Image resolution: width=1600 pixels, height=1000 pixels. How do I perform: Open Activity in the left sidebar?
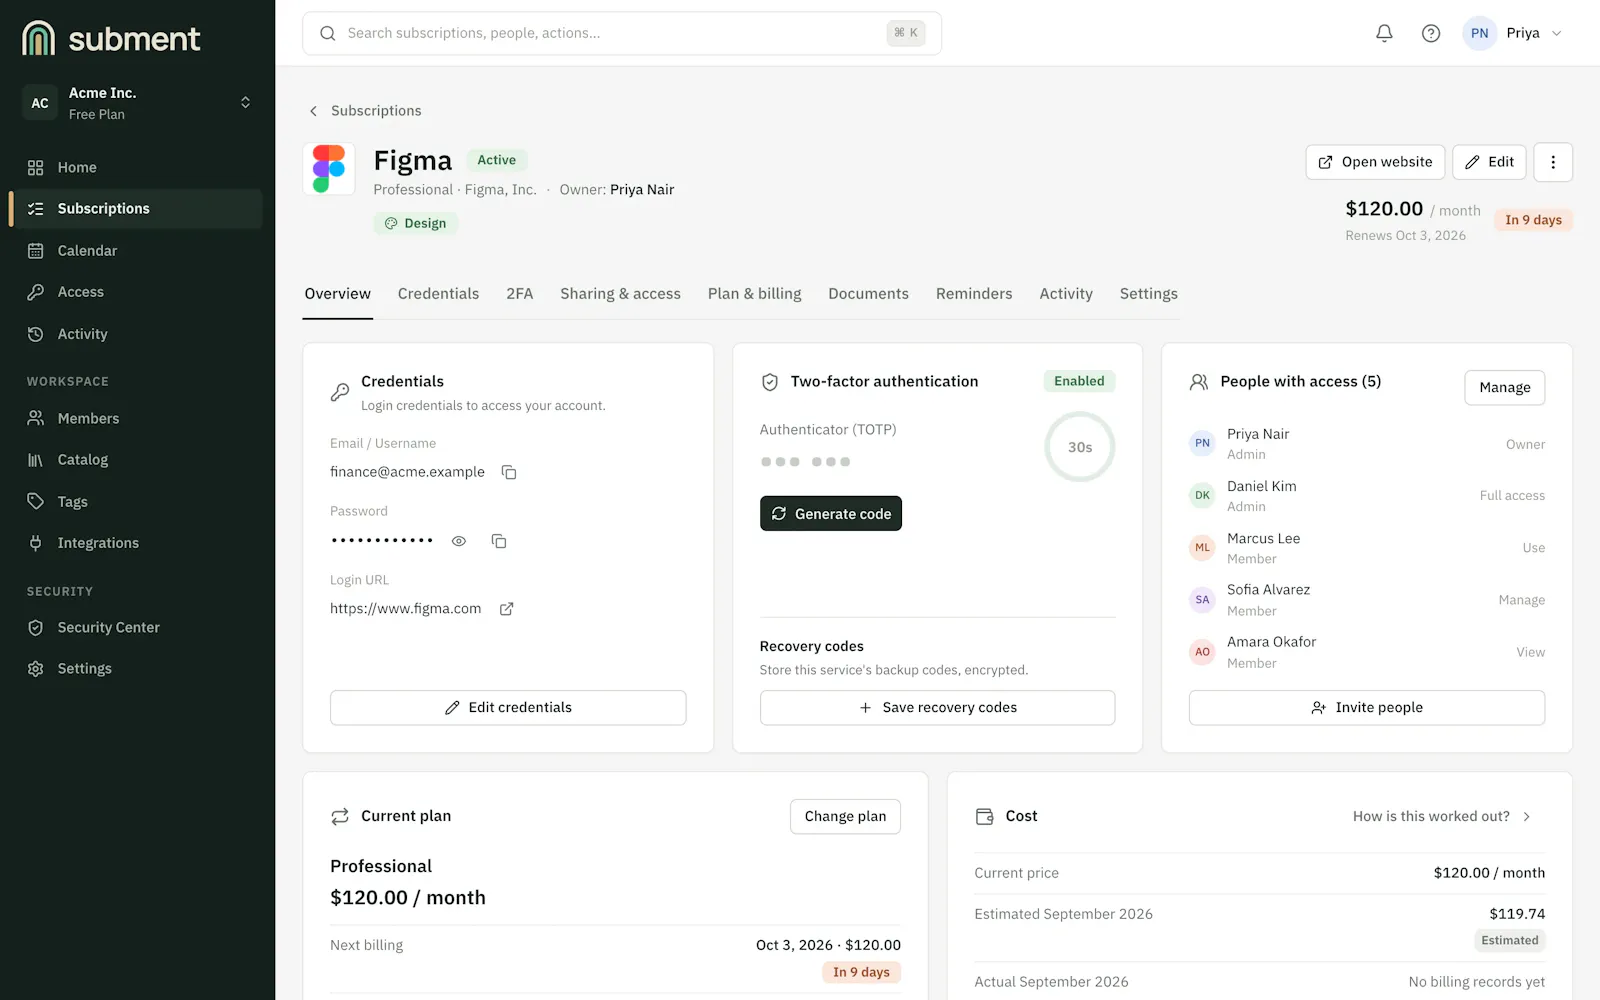pyautogui.click(x=137, y=334)
